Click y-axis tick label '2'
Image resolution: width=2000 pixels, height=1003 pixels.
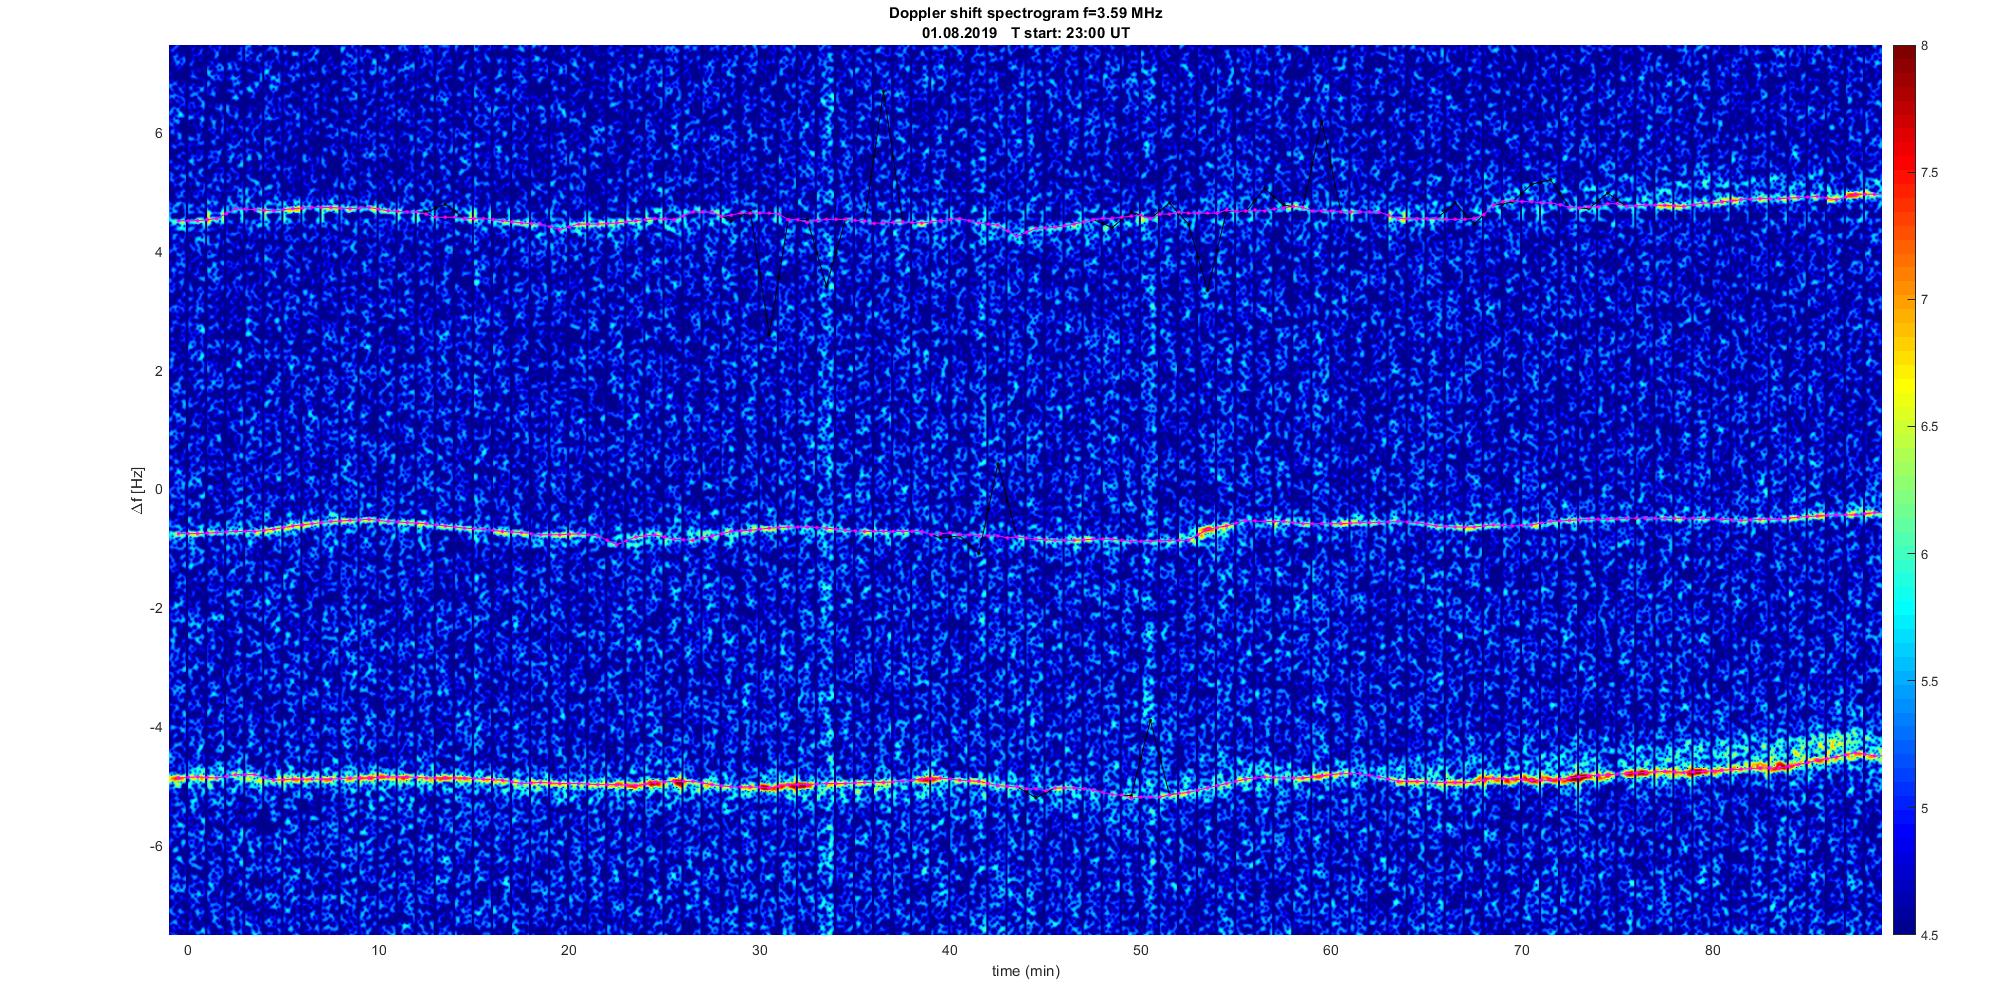[158, 371]
